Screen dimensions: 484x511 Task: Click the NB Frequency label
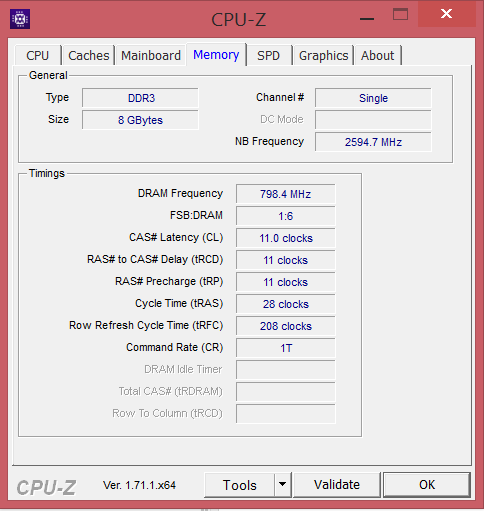coord(269,141)
